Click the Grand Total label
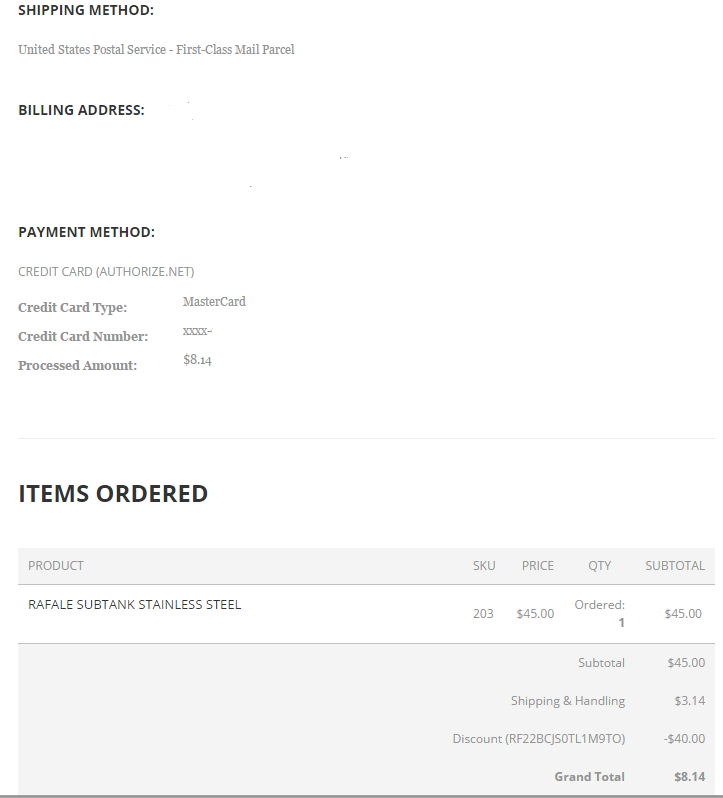 tap(589, 777)
